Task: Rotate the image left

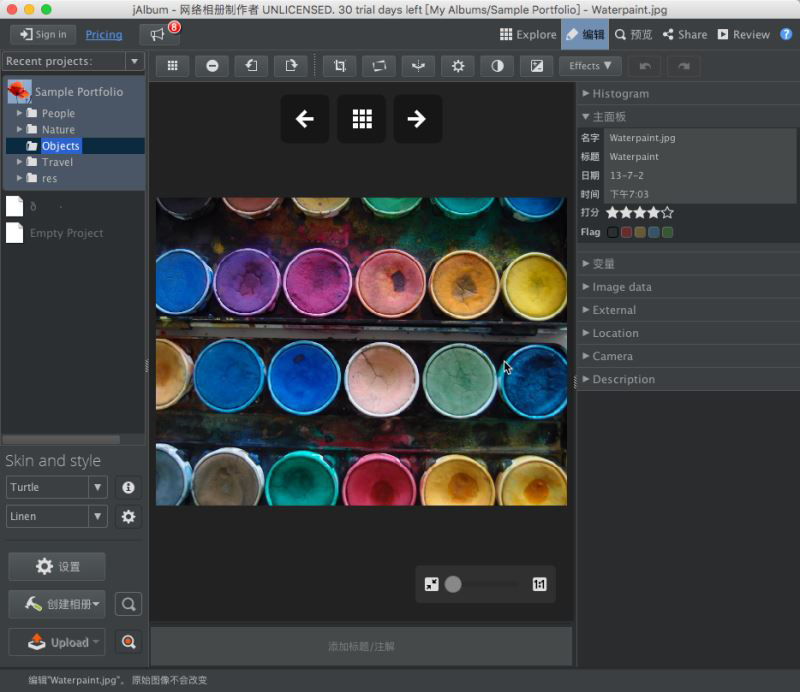Action: click(251, 66)
